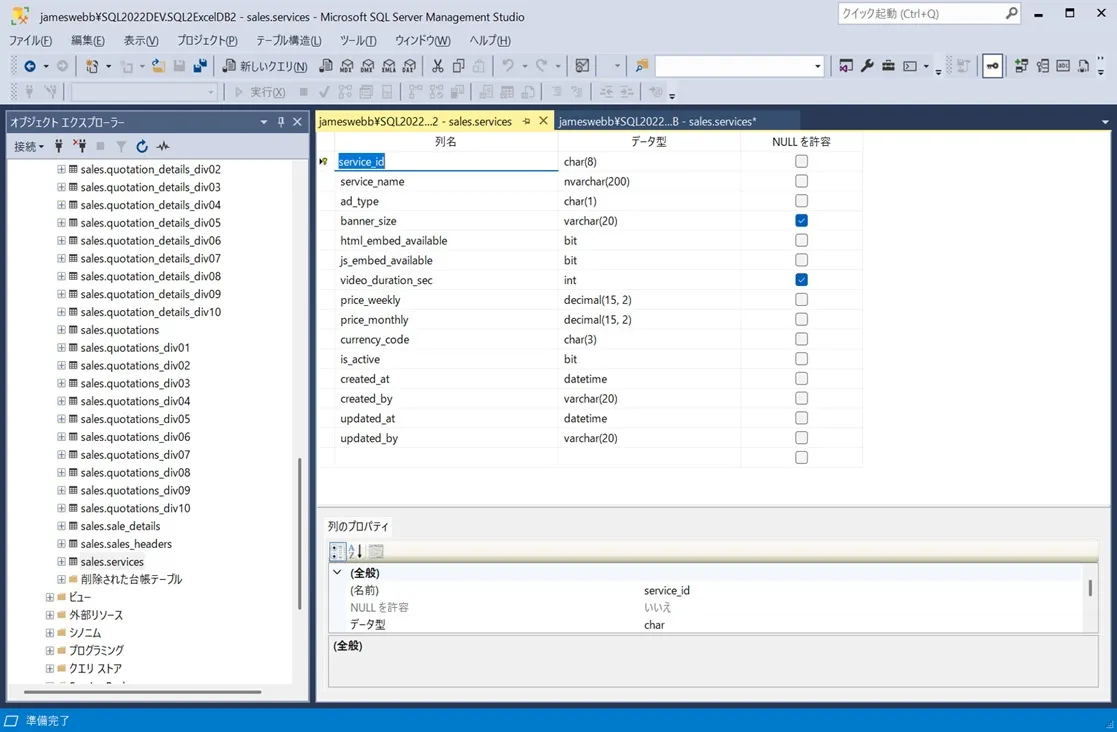Click the Save All toolbar icon
This screenshot has width=1117, height=732.
pos(200,66)
